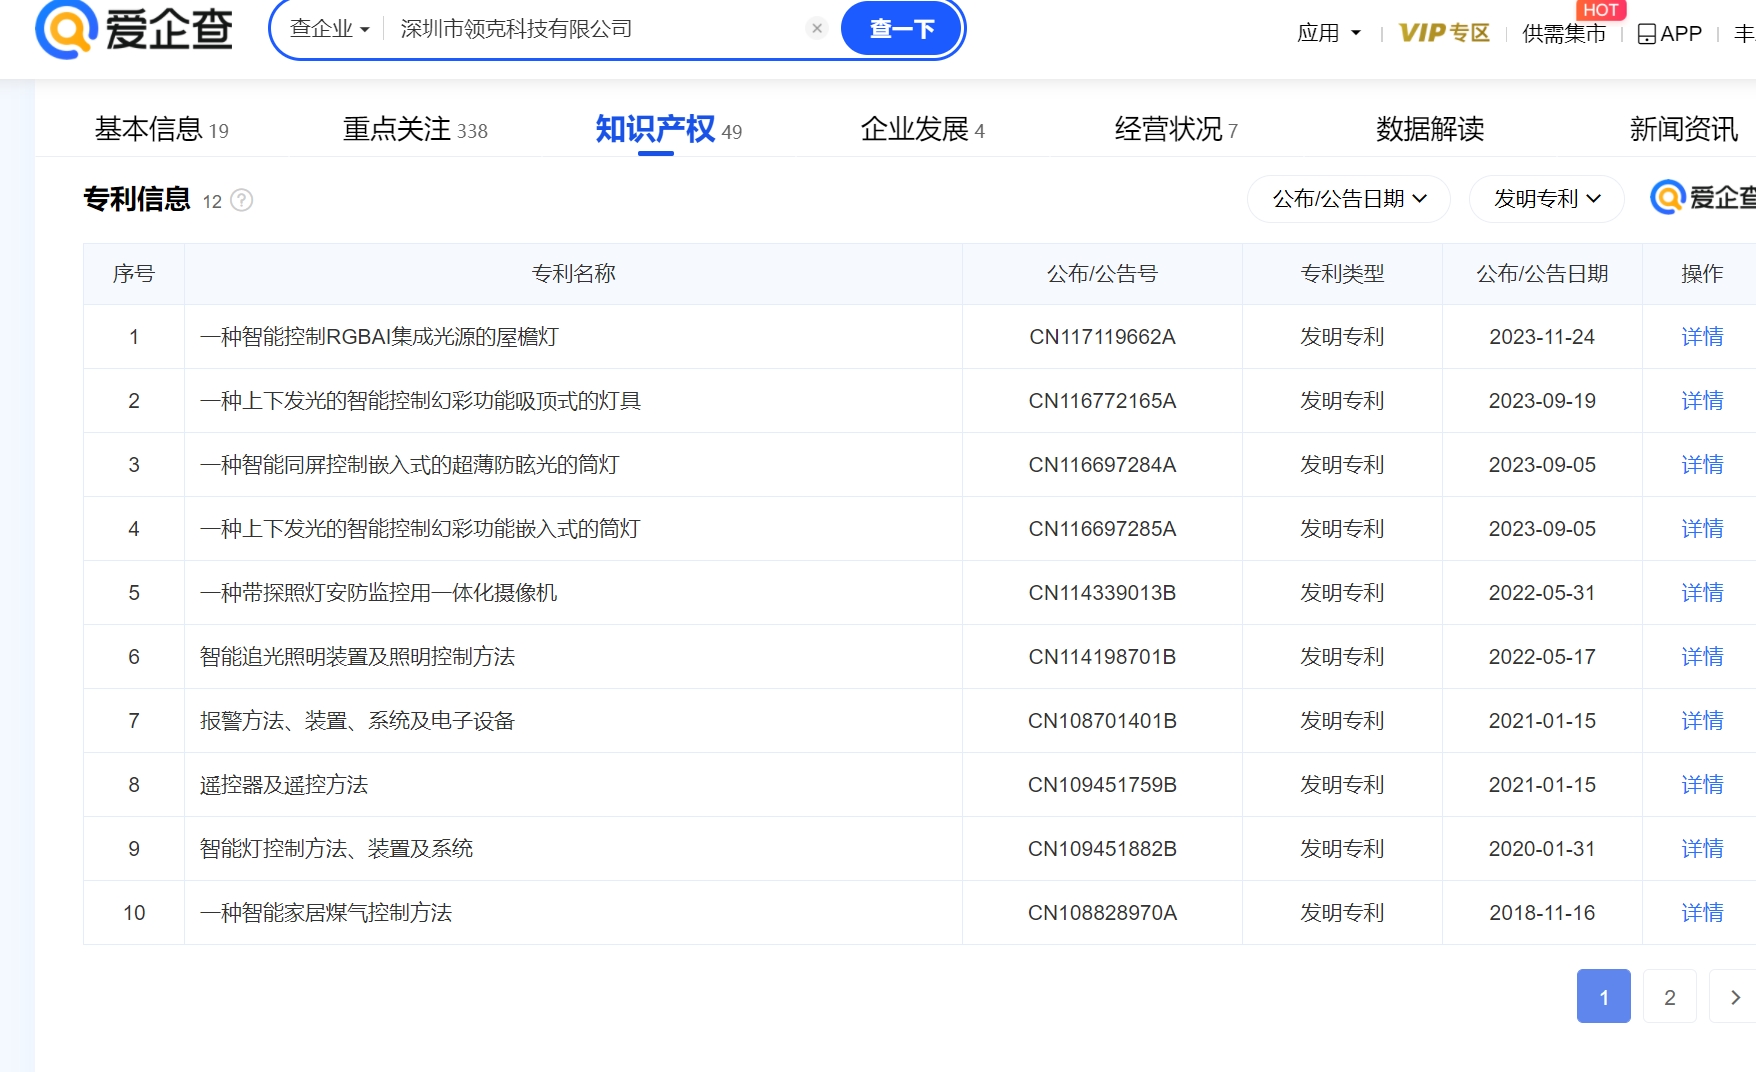Open 详情 for 遥控器及遥控方法 patent
This screenshot has height=1072, width=1756.
pyautogui.click(x=1702, y=785)
